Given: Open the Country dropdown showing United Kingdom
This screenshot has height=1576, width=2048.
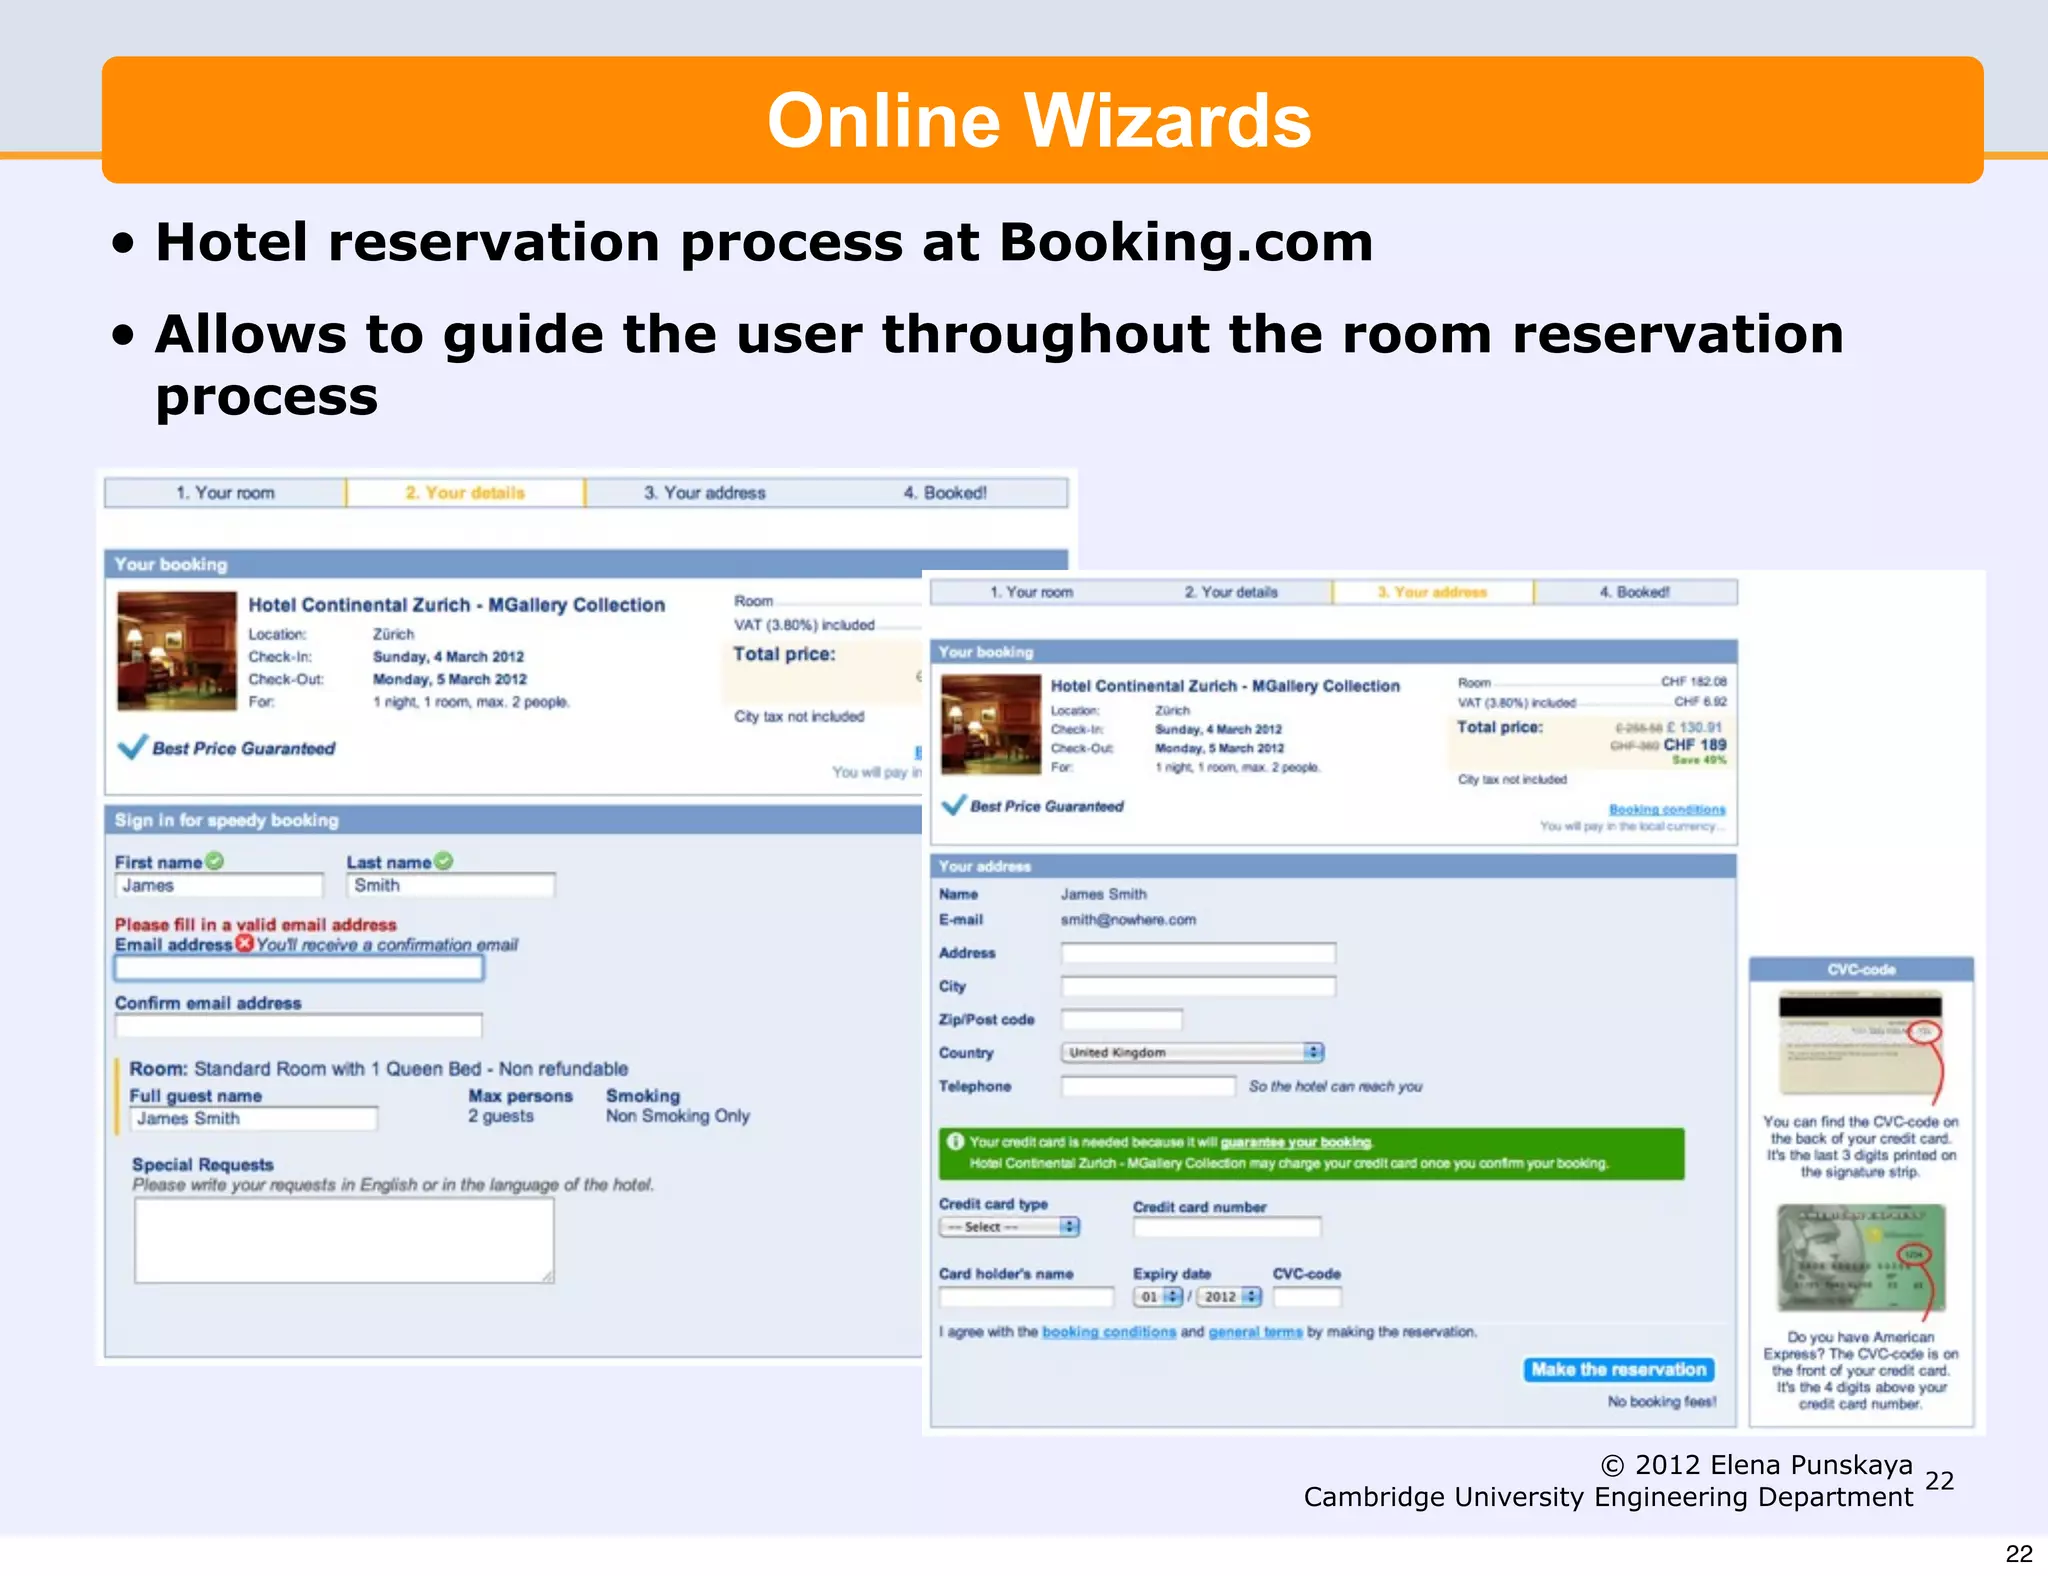Looking at the screenshot, I should [x=1192, y=1052].
